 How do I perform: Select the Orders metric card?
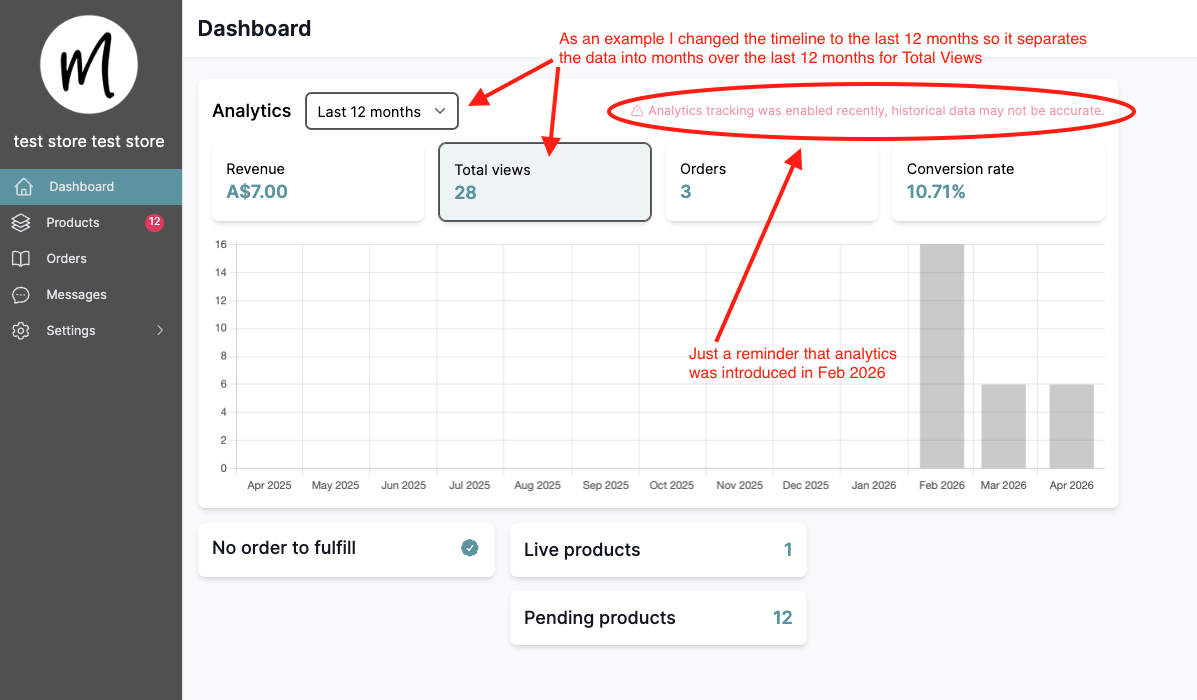(771, 181)
